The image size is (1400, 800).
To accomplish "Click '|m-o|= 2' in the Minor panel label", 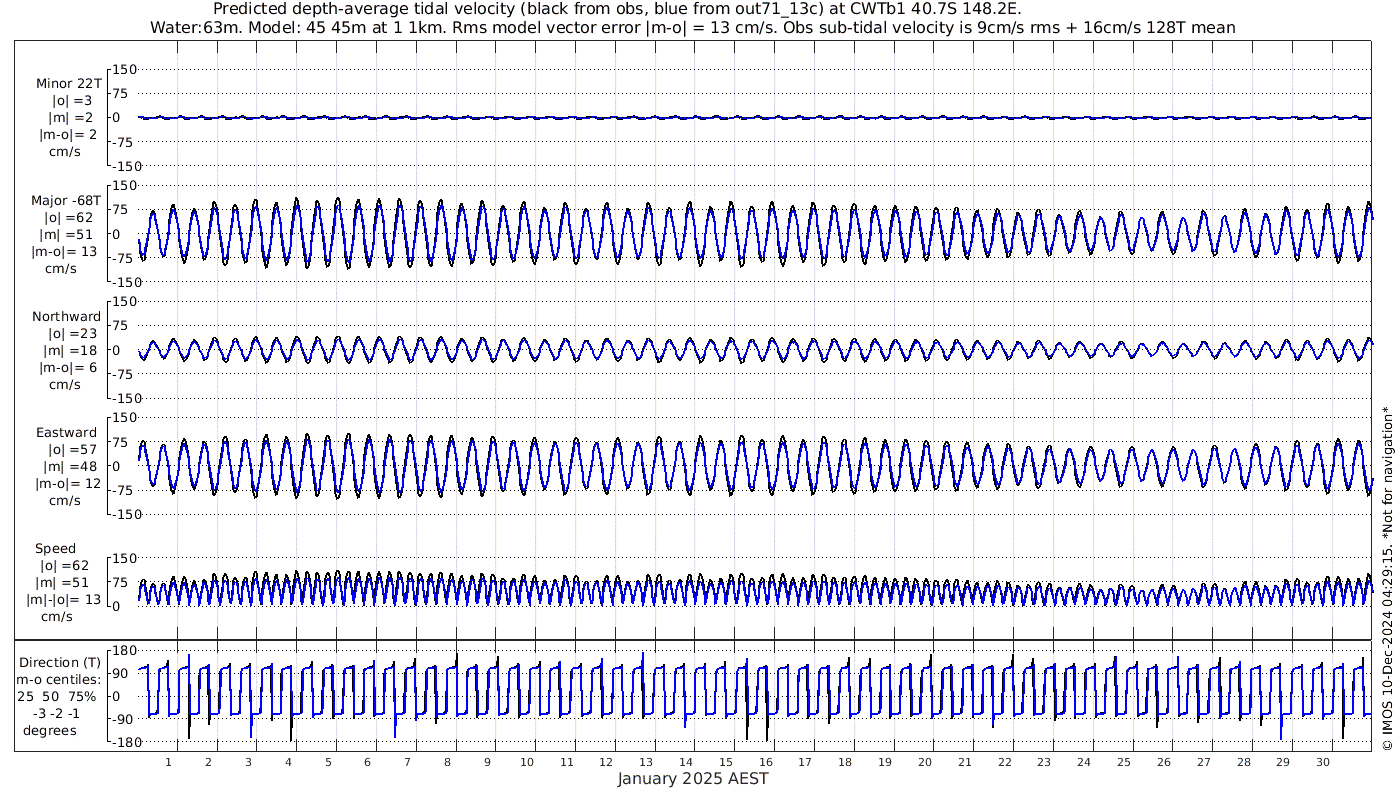I will [68, 134].
